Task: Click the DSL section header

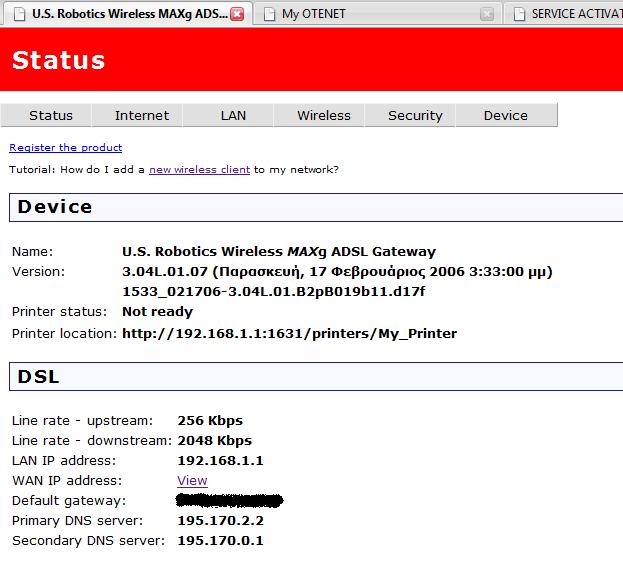Action: (x=316, y=376)
